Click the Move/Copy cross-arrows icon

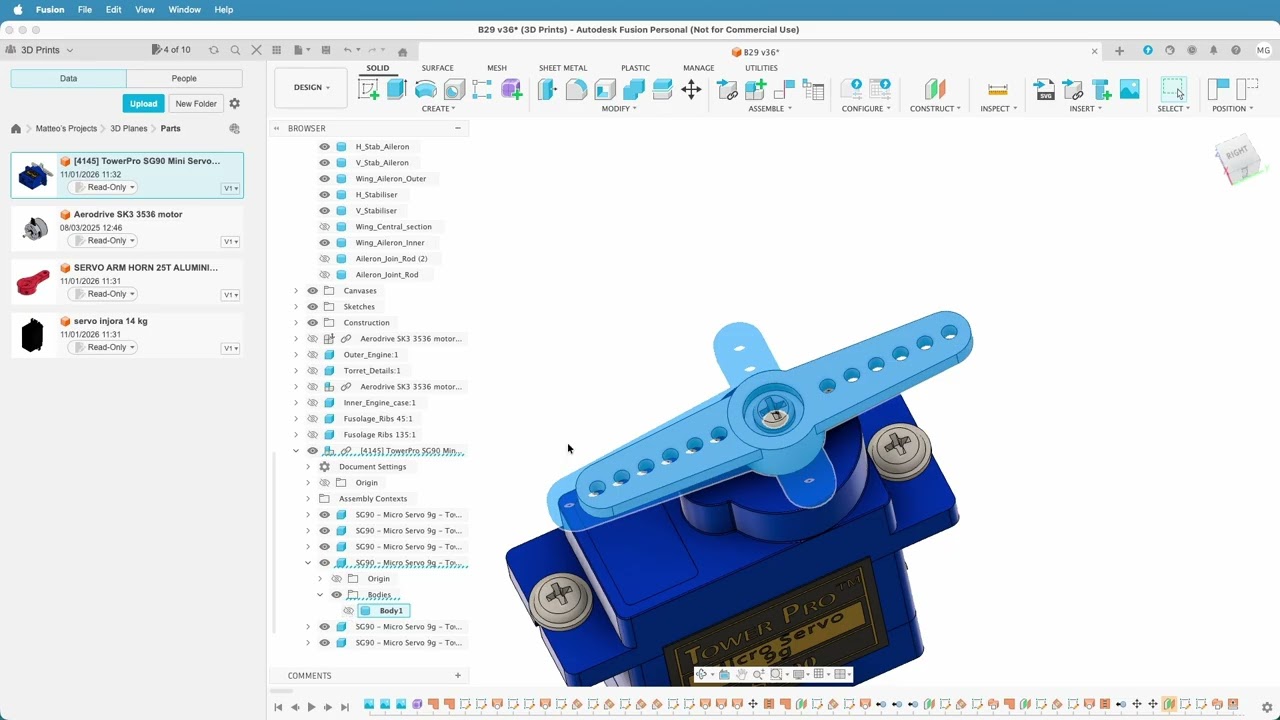pyautogui.click(x=691, y=90)
